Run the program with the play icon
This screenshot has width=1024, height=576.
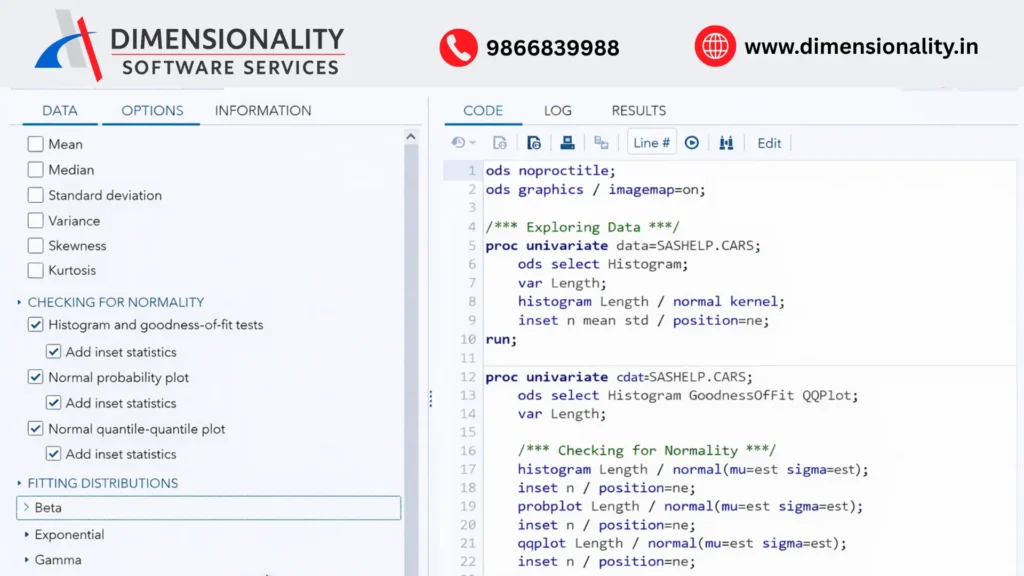[692, 142]
